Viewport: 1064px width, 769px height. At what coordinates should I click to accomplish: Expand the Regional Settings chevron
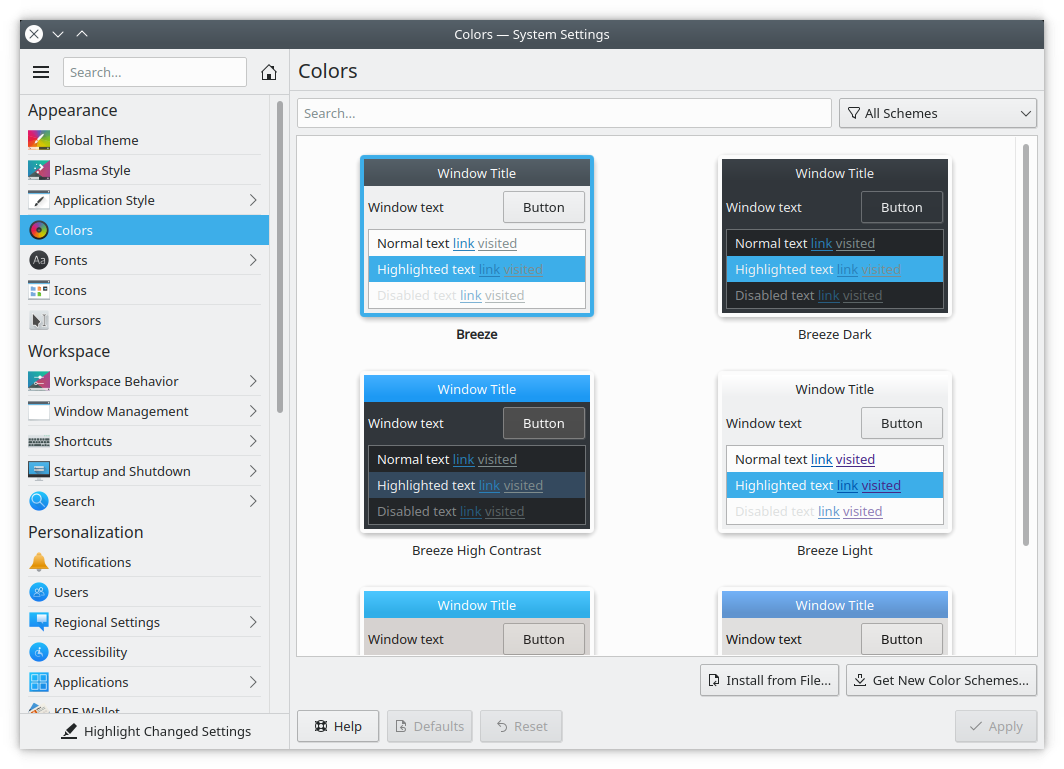253,622
